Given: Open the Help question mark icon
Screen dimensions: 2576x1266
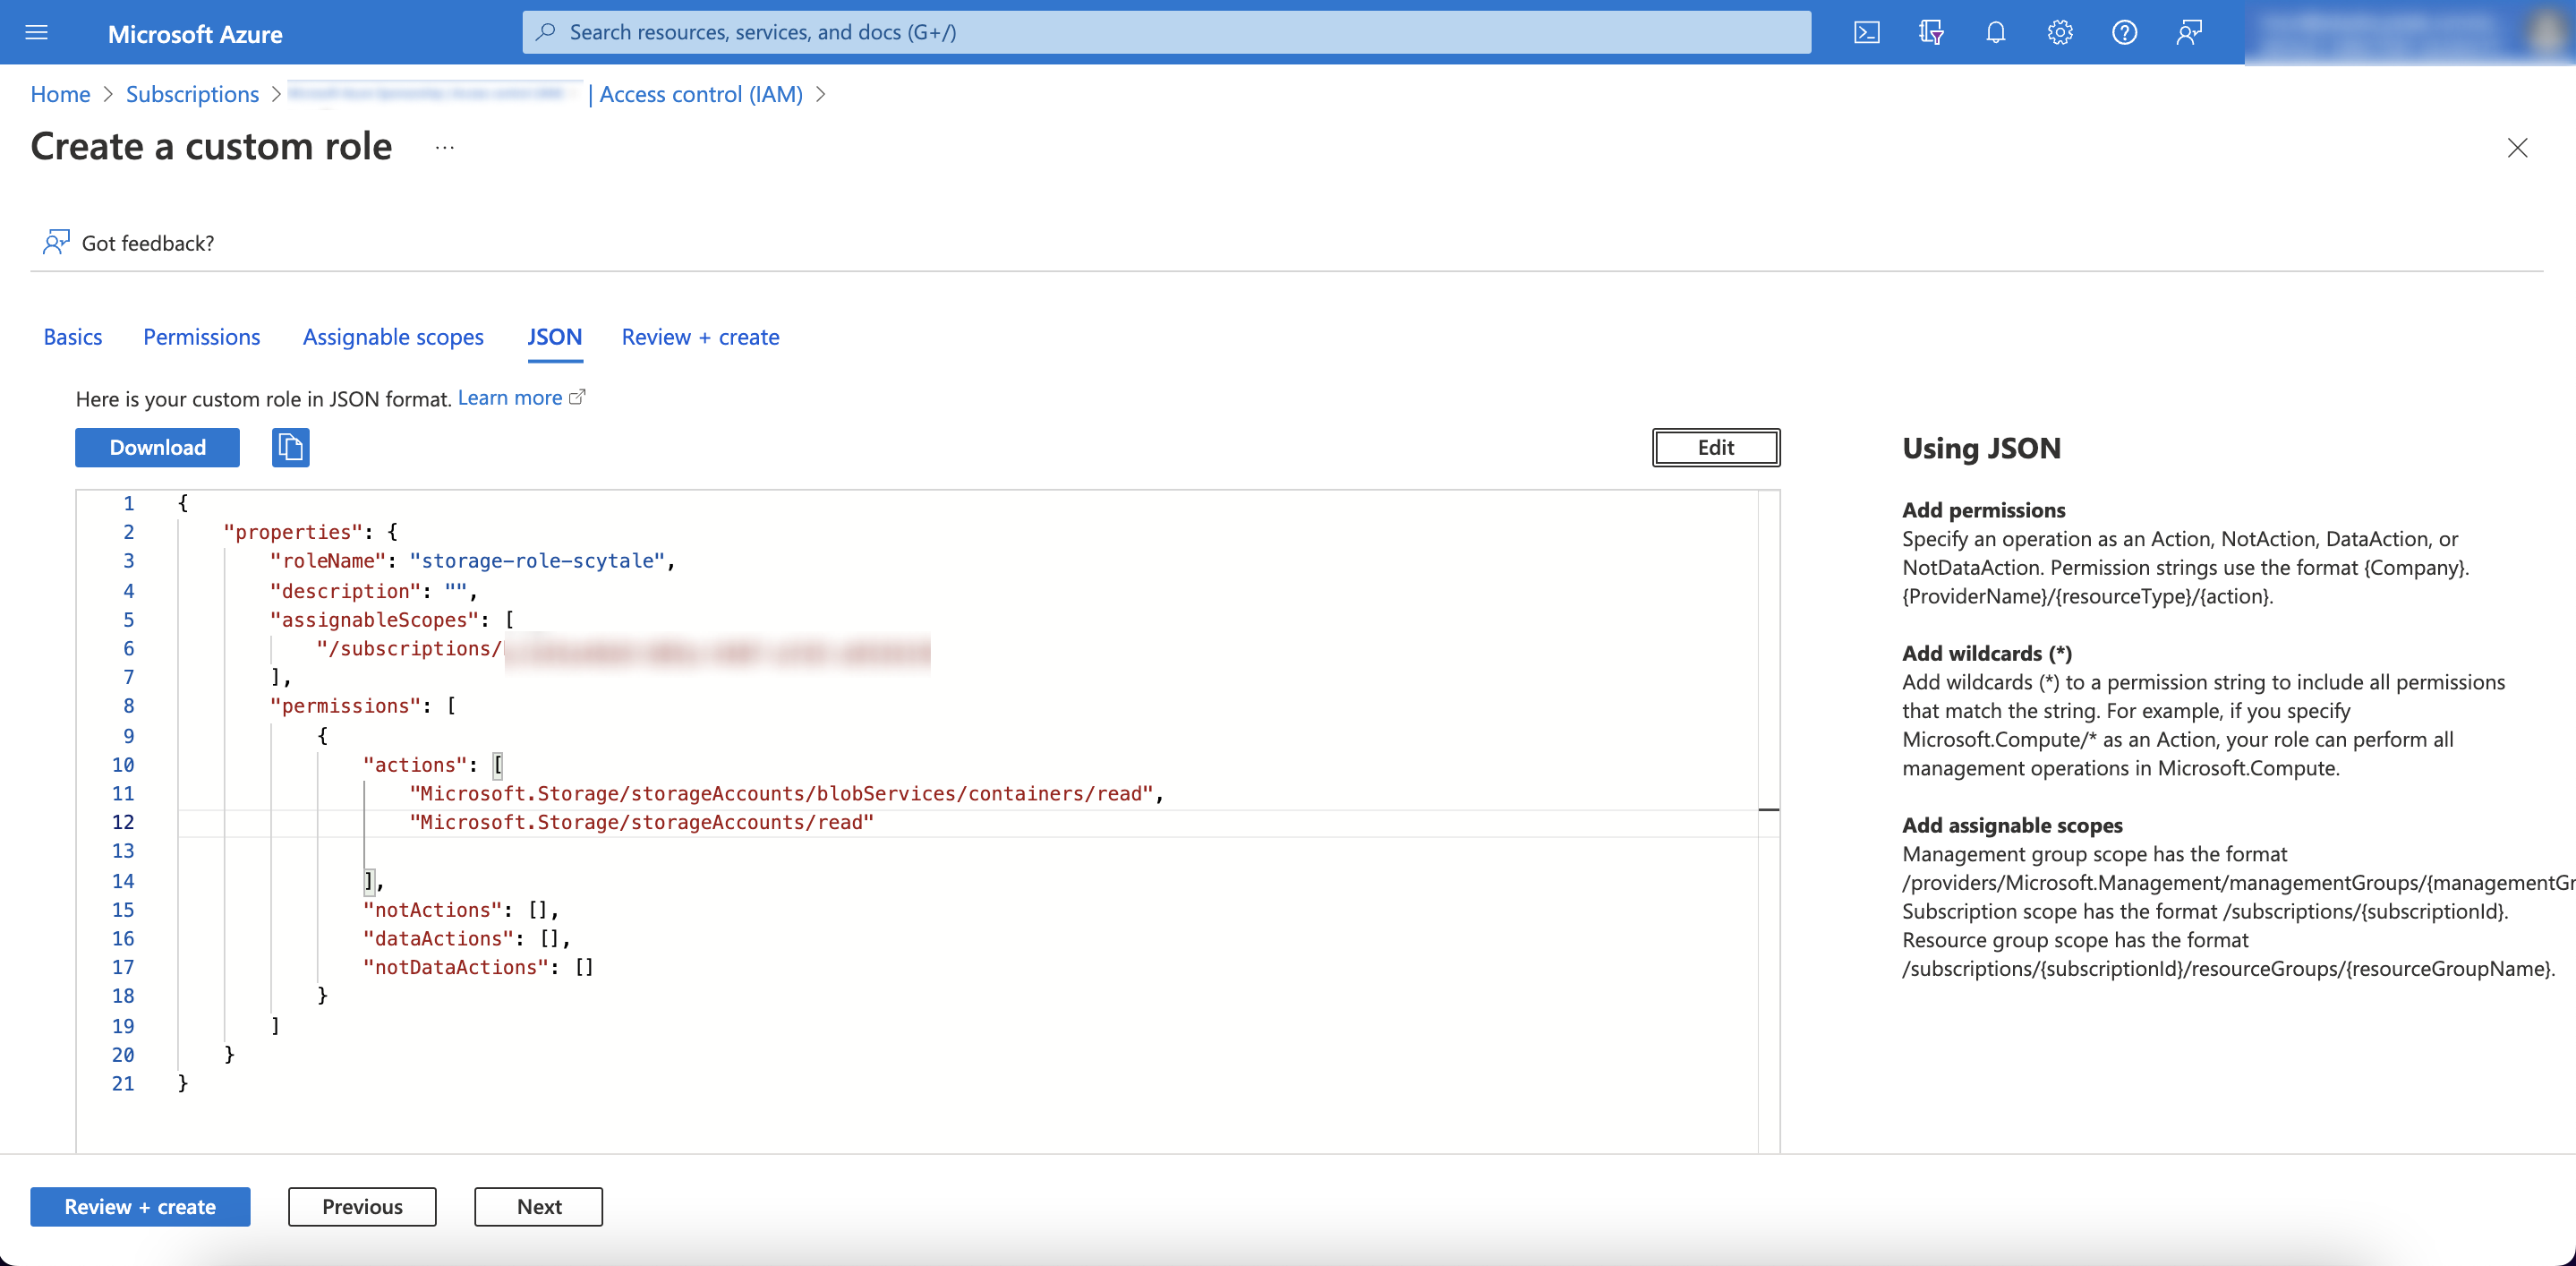Looking at the screenshot, I should click(x=2124, y=33).
